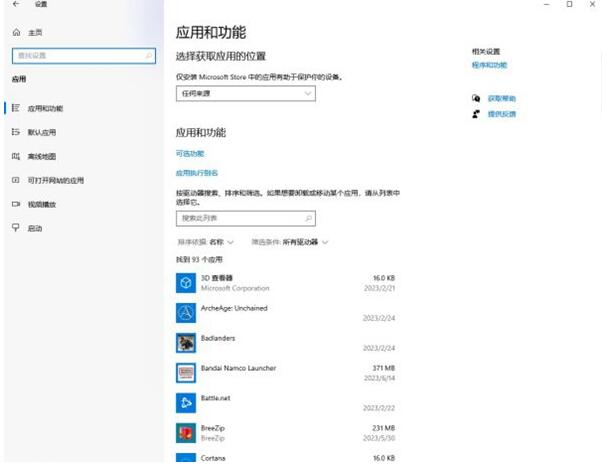Open the 可选功能 link

point(190,154)
